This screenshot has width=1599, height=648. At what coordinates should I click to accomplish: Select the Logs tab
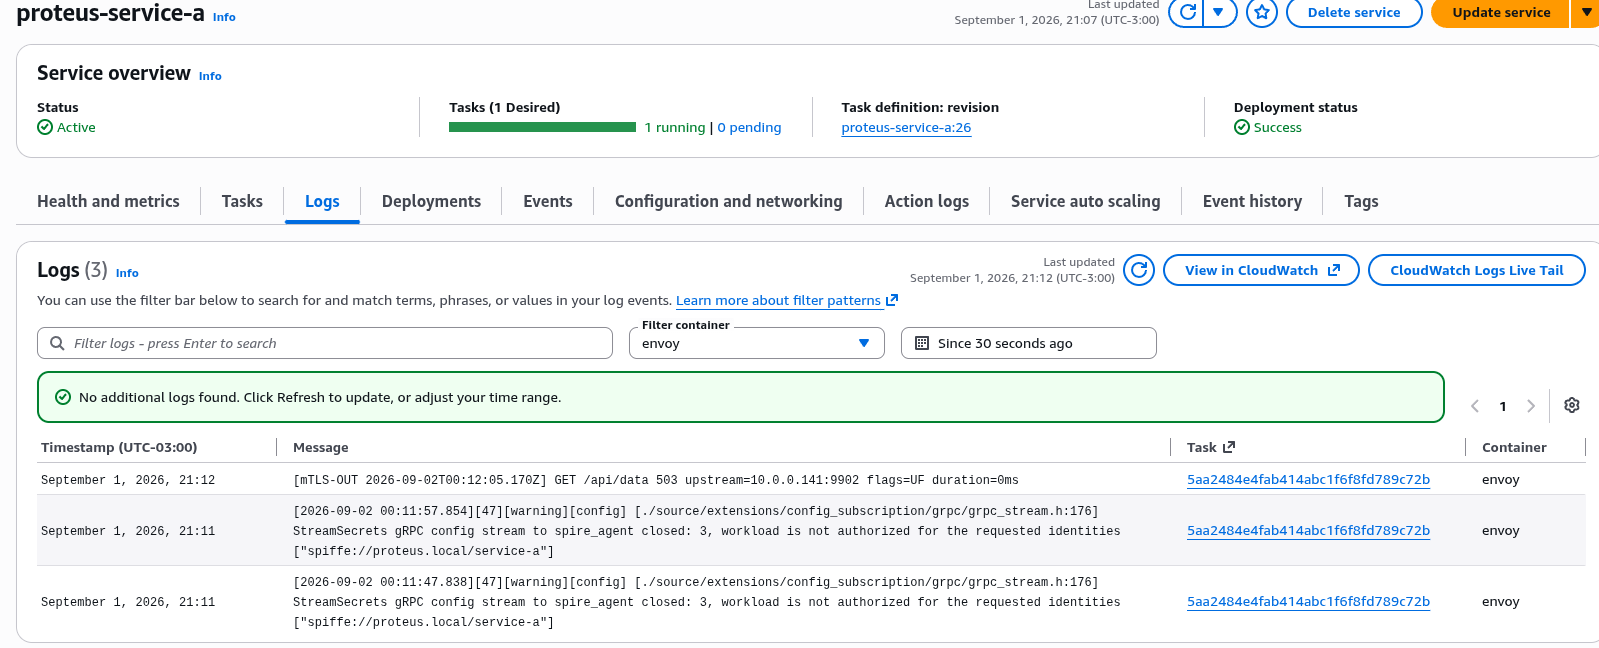tap(322, 201)
